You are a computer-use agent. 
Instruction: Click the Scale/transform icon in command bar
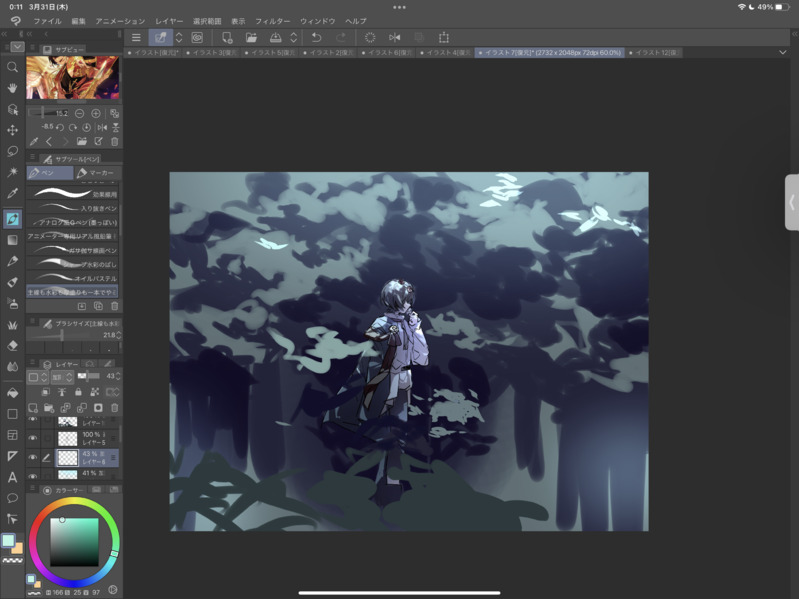click(444, 37)
